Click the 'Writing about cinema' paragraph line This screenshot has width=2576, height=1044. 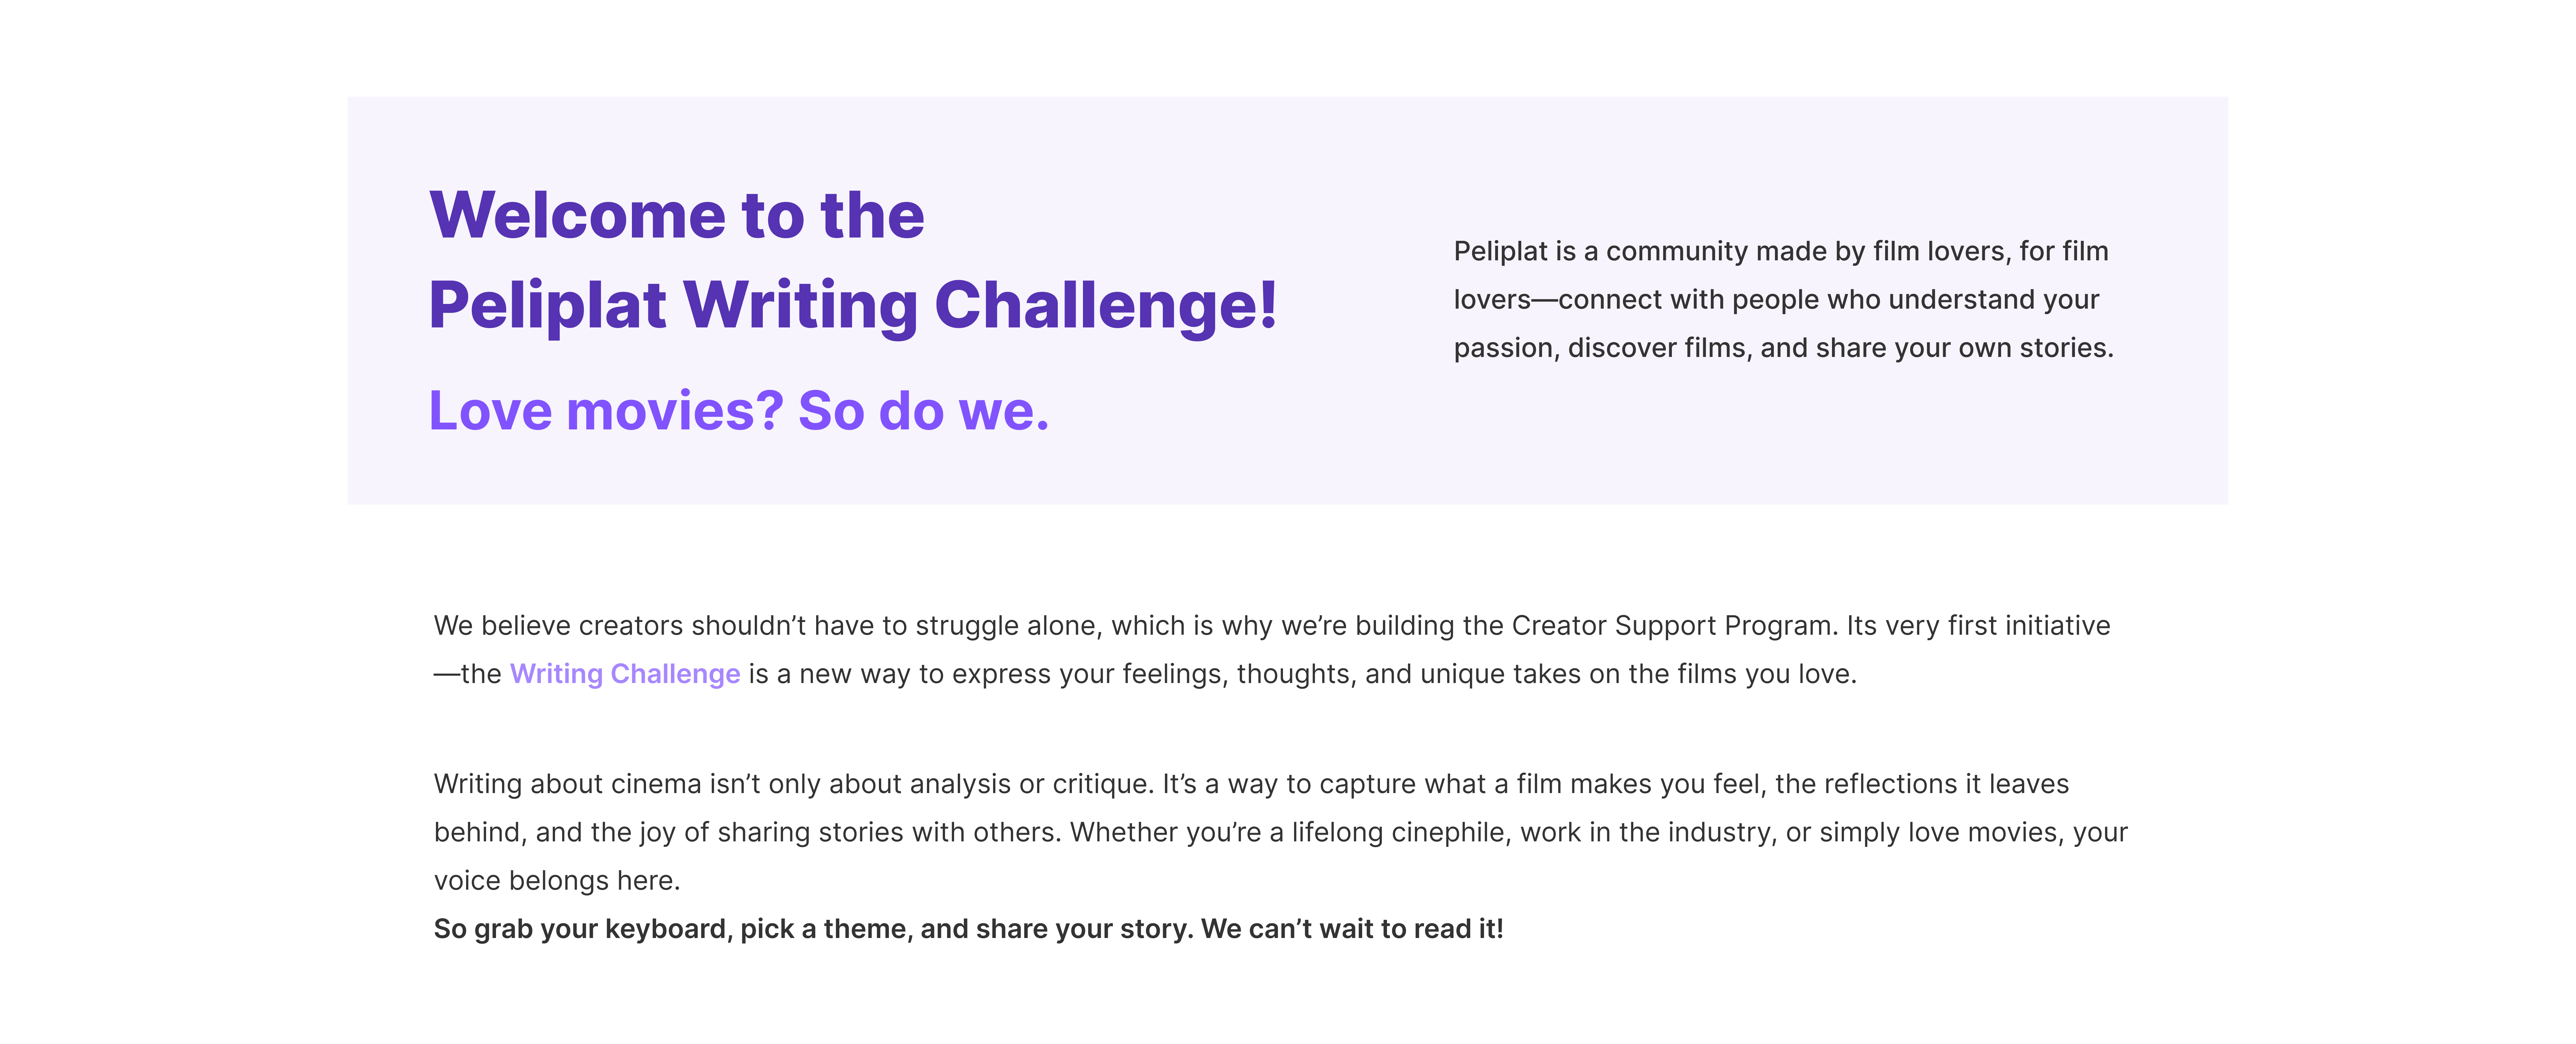click(x=1250, y=784)
